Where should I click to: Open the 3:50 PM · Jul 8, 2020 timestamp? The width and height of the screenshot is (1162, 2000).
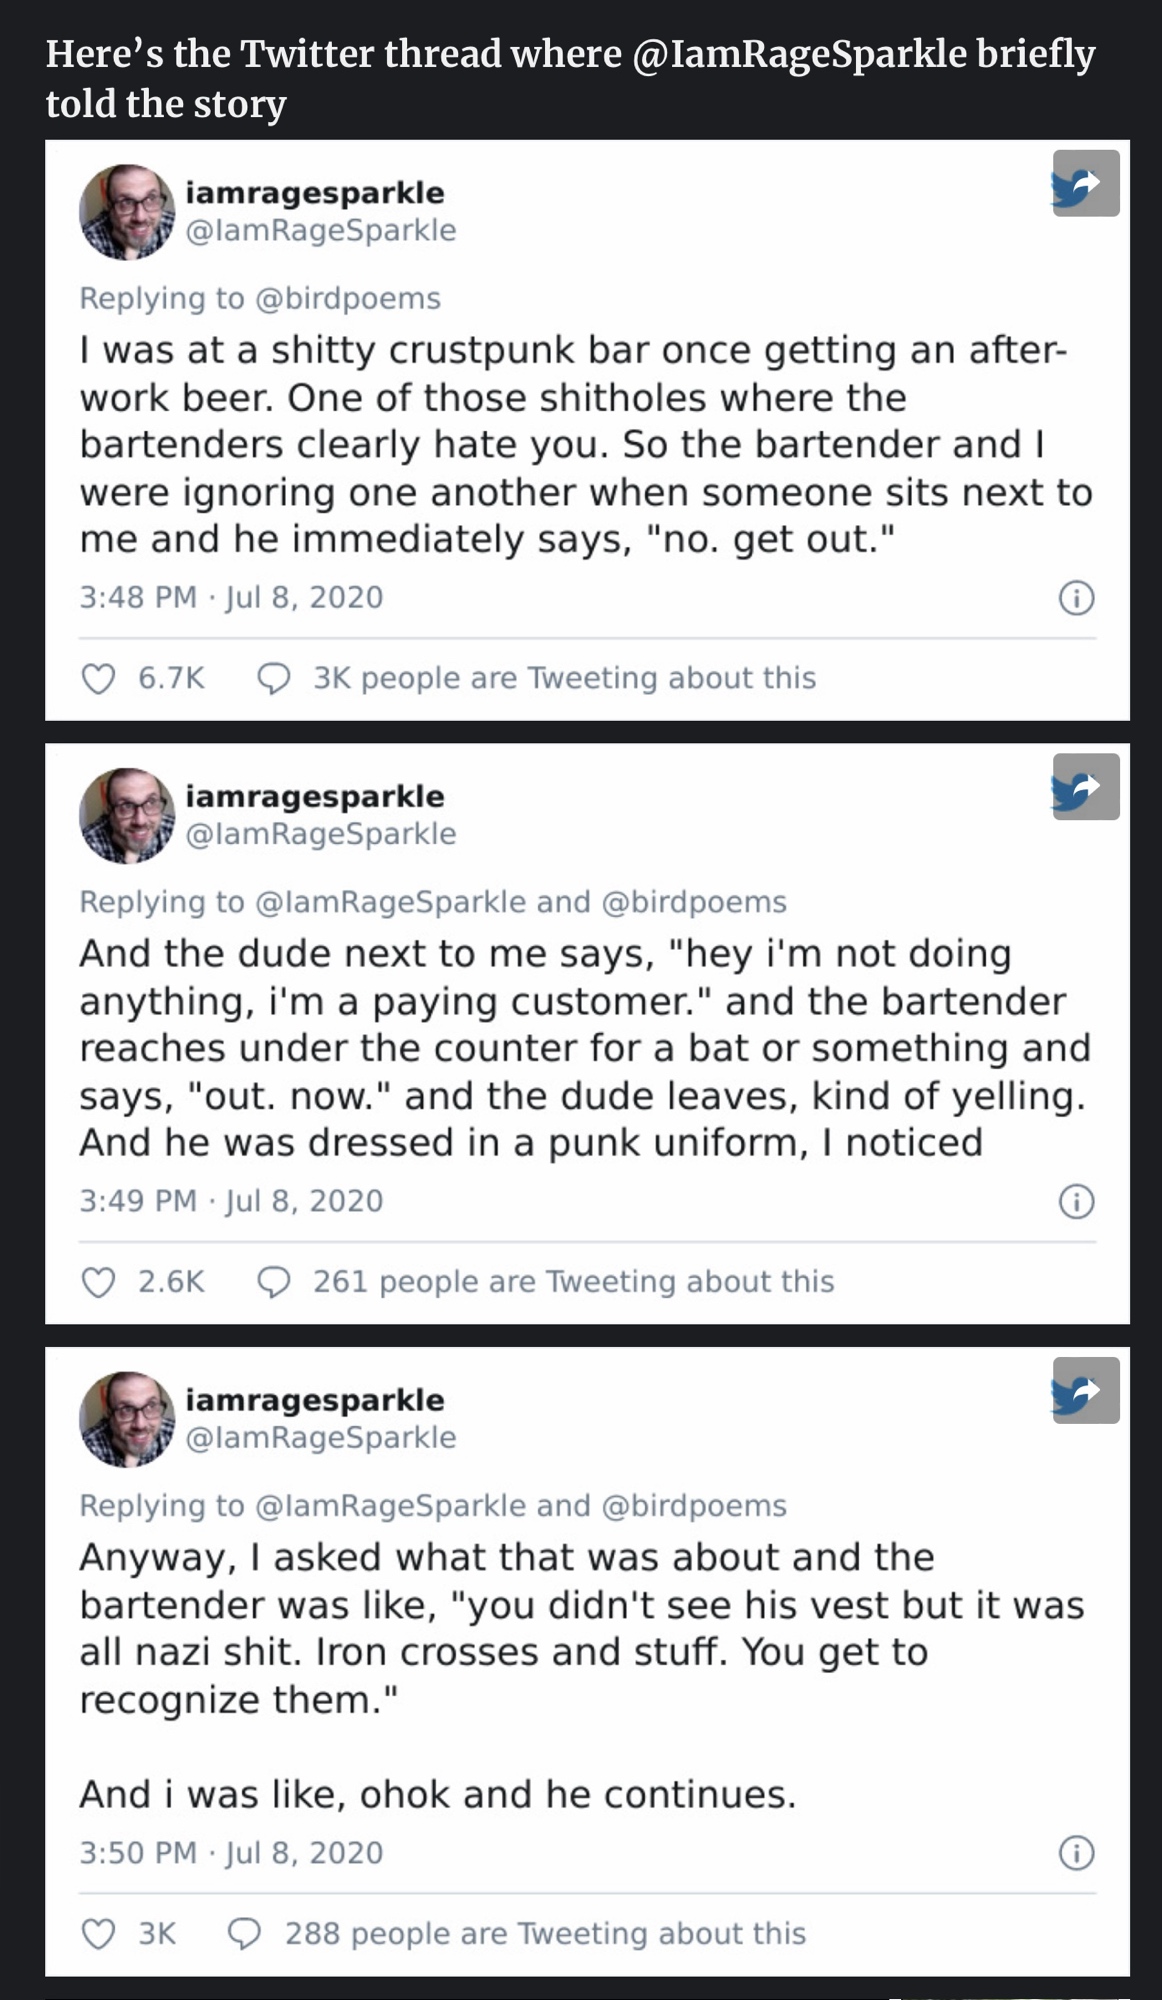231,1853
